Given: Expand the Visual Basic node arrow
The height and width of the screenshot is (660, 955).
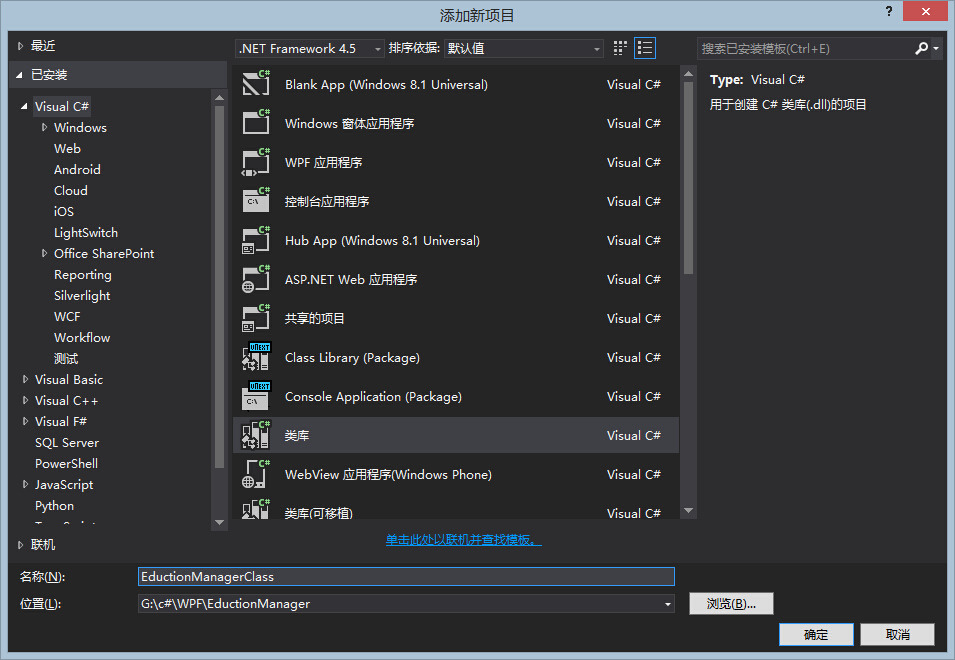Looking at the screenshot, I should click(25, 379).
